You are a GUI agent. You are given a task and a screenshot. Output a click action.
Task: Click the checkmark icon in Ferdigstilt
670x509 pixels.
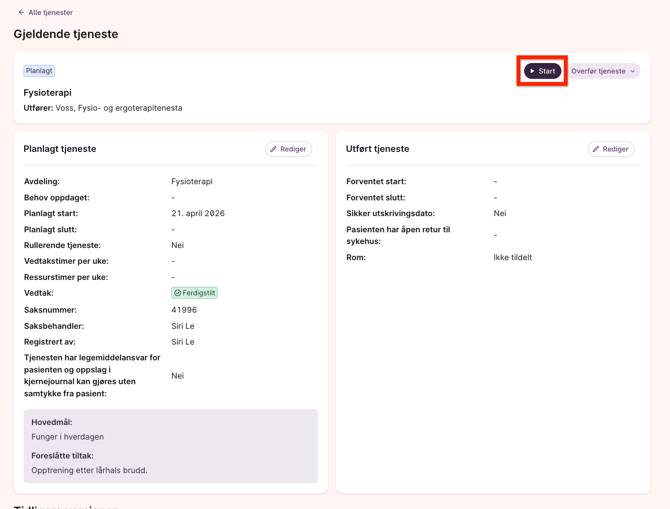178,293
